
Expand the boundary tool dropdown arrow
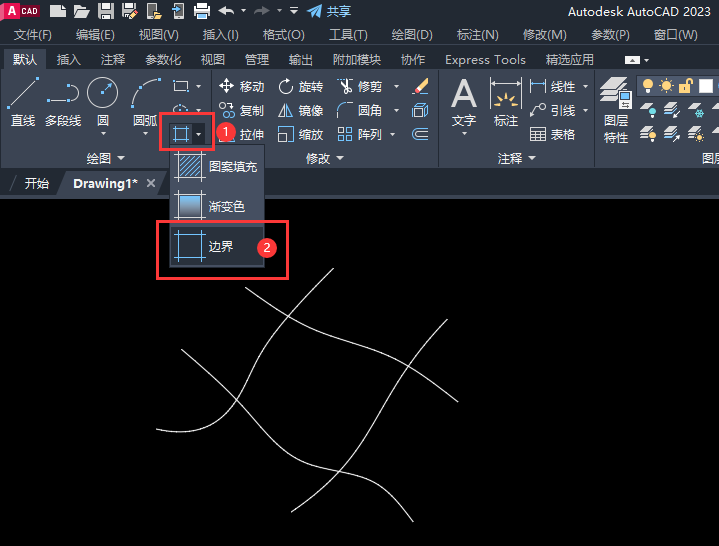coord(199,134)
